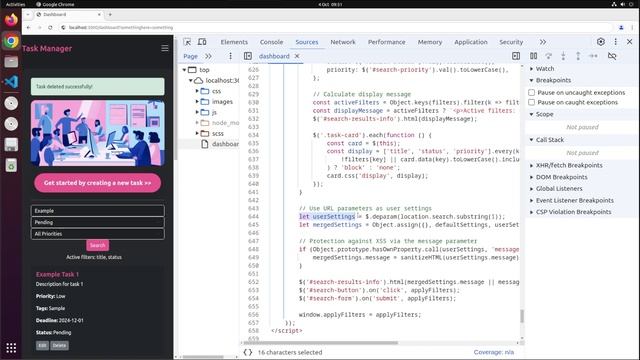Toggle the device toolbar icon

click(x=202, y=42)
